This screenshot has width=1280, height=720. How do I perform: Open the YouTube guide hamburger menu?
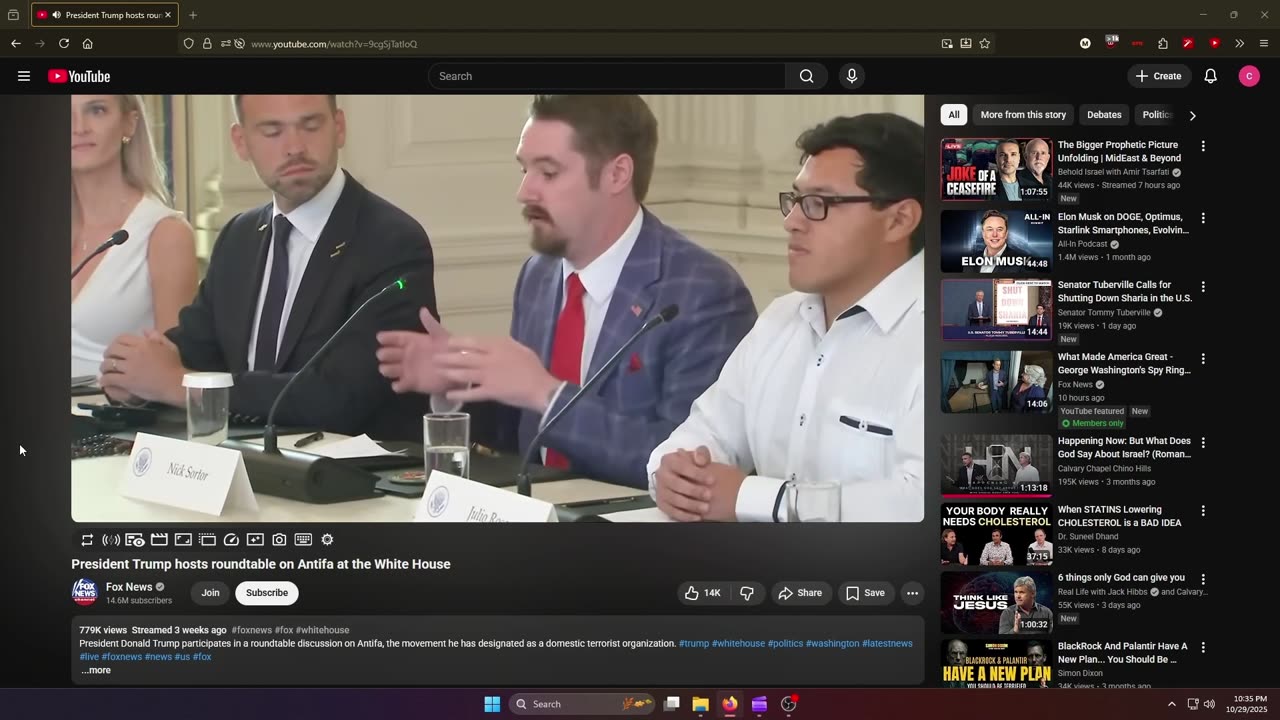[24, 76]
